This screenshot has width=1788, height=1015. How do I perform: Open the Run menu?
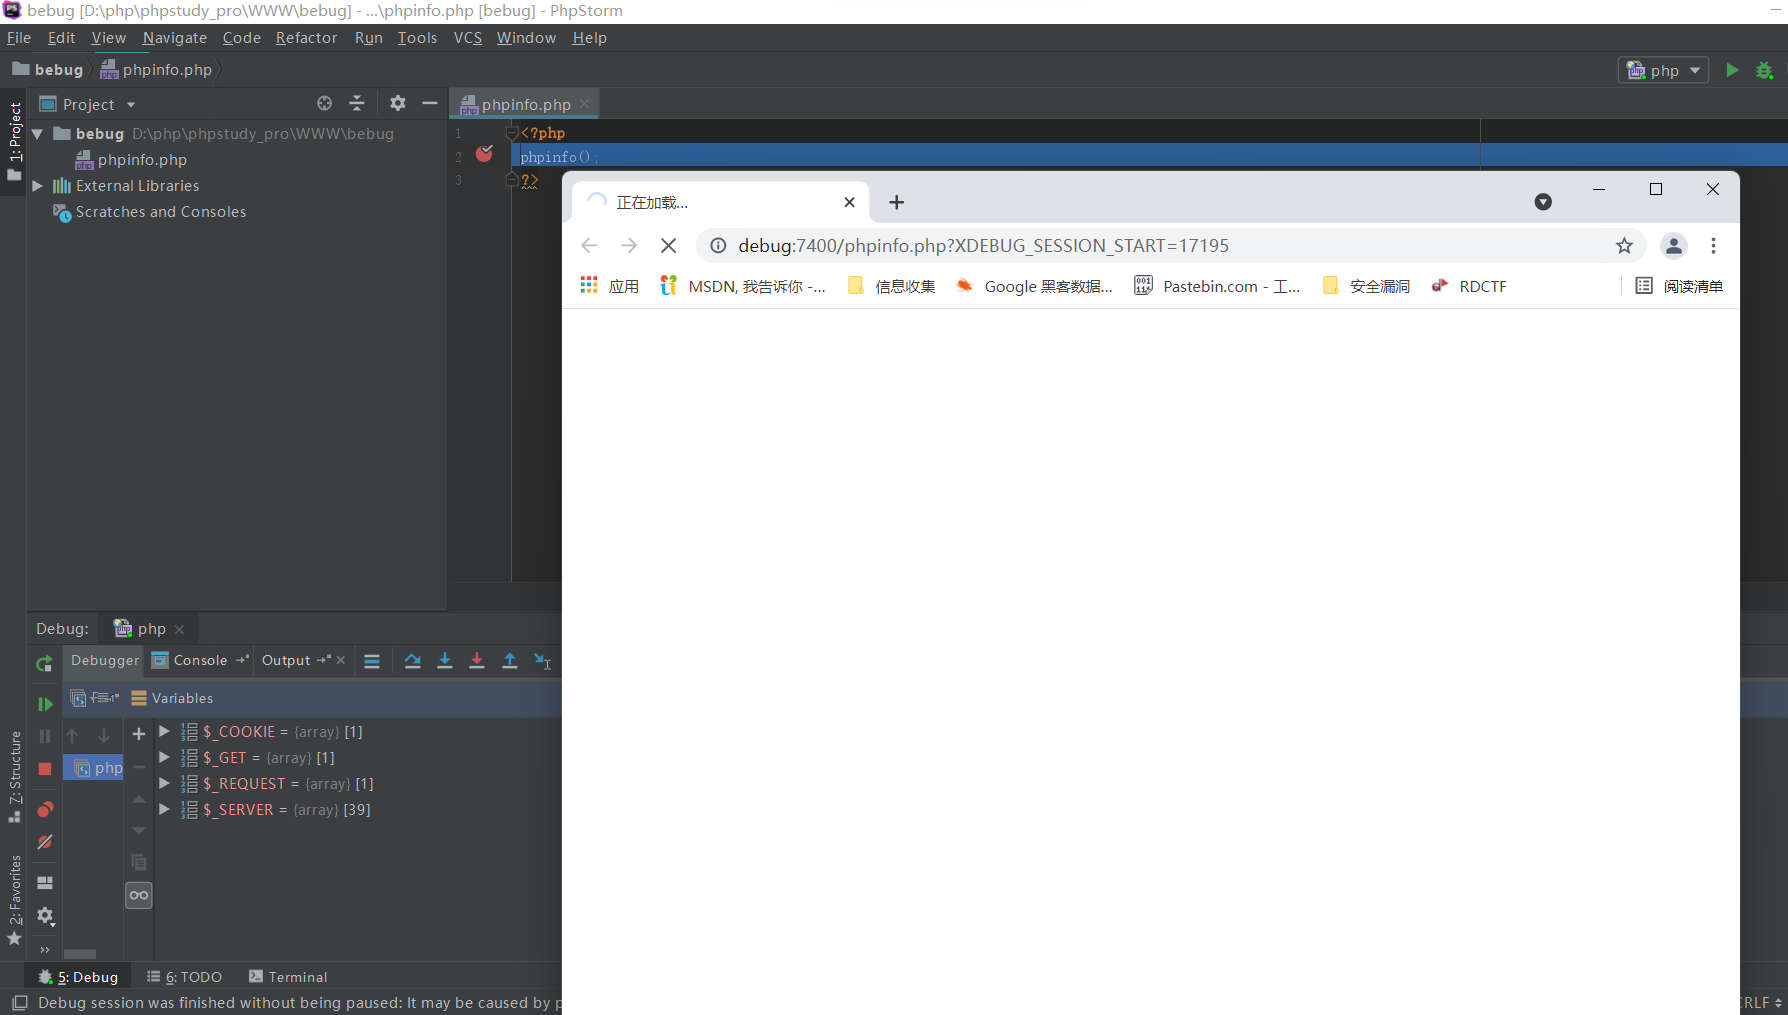(x=369, y=37)
